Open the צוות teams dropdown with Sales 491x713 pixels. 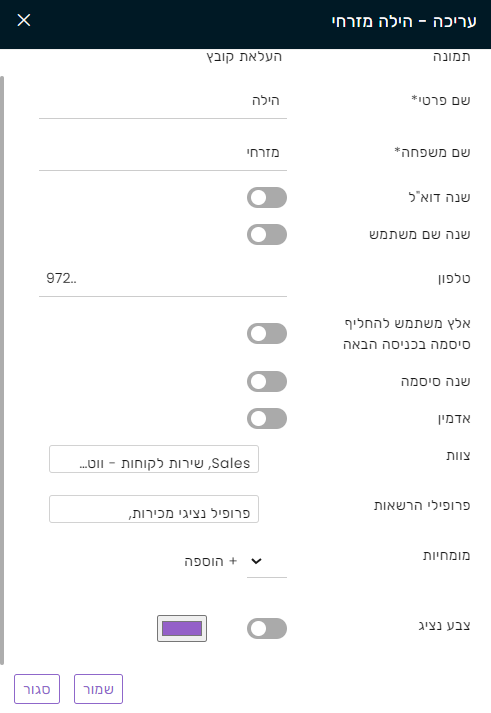[154, 459]
